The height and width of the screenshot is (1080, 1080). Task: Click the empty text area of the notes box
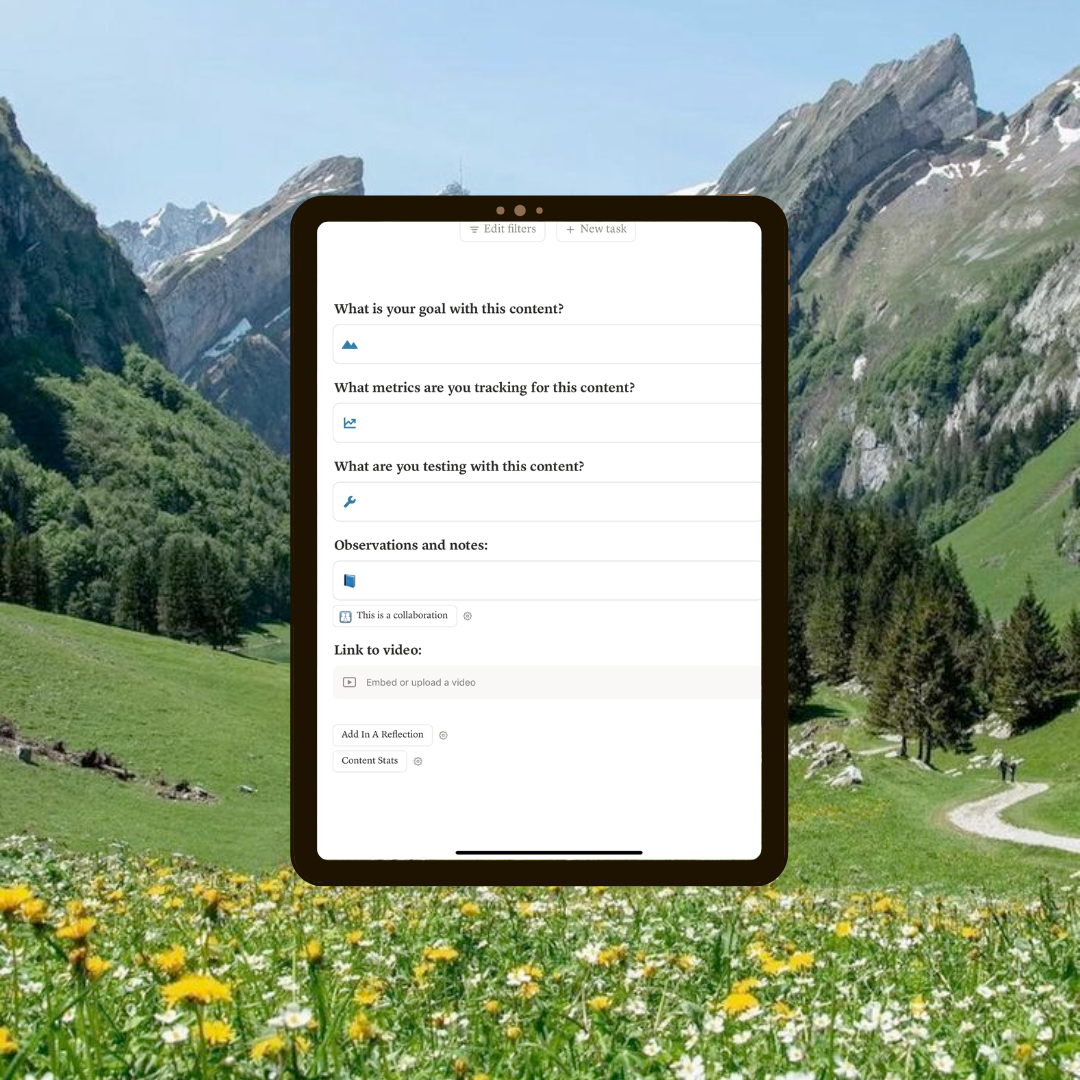tap(560, 581)
